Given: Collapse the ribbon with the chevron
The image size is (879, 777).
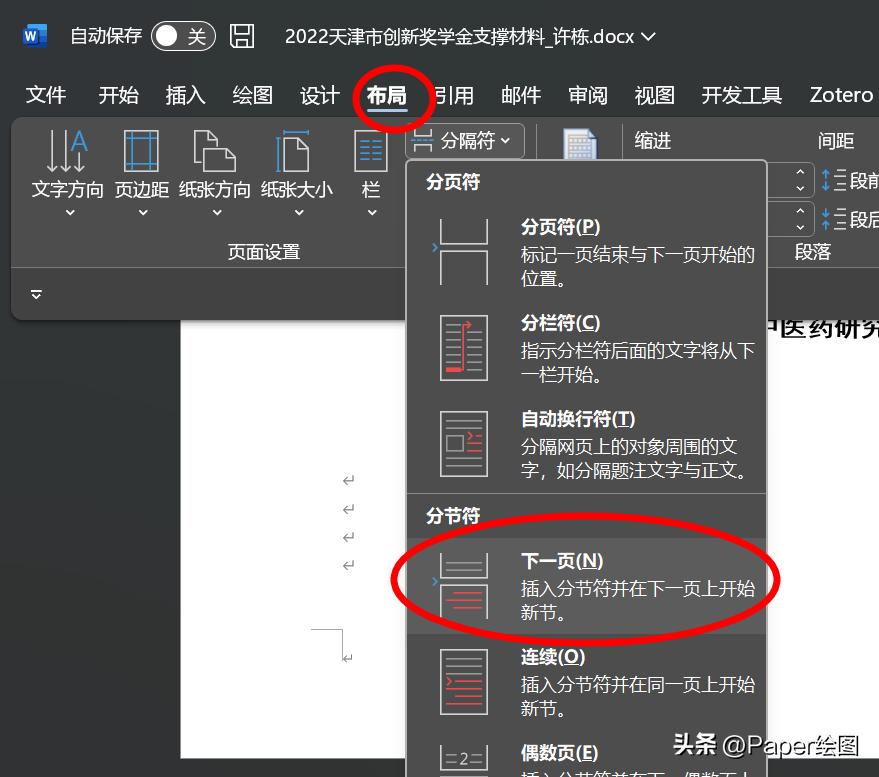Looking at the screenshot, I should (35, 293).
